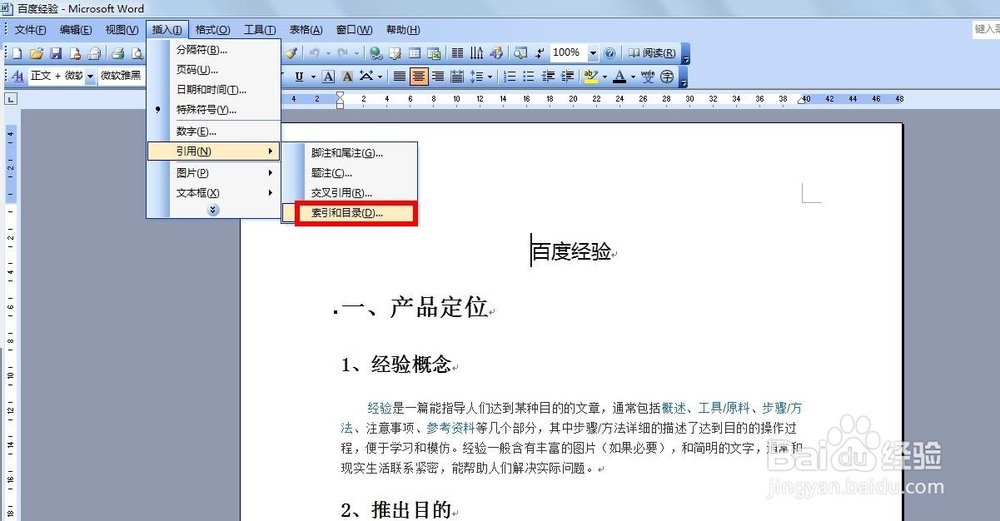Viewport: 1000px width, 521px height.
Task: Click the 阅读(R) reading layout button
Action: click(651, 53)
